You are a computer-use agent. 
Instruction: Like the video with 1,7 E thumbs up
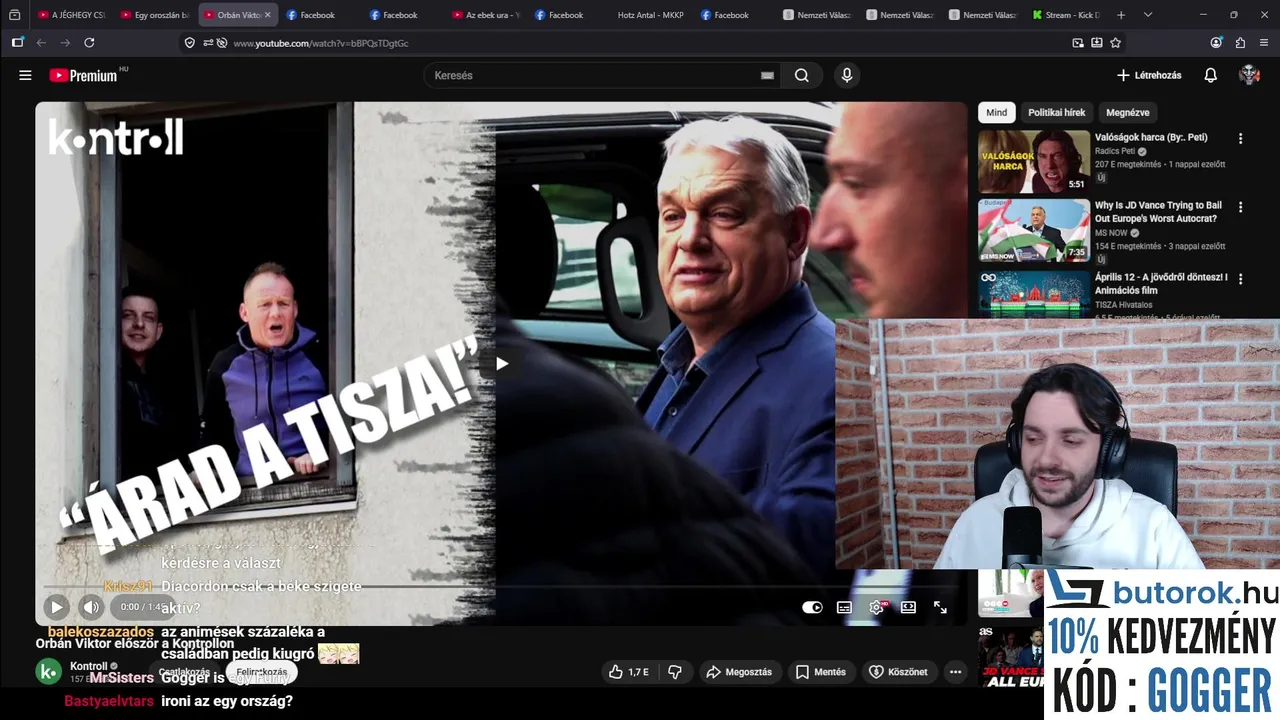629,672
